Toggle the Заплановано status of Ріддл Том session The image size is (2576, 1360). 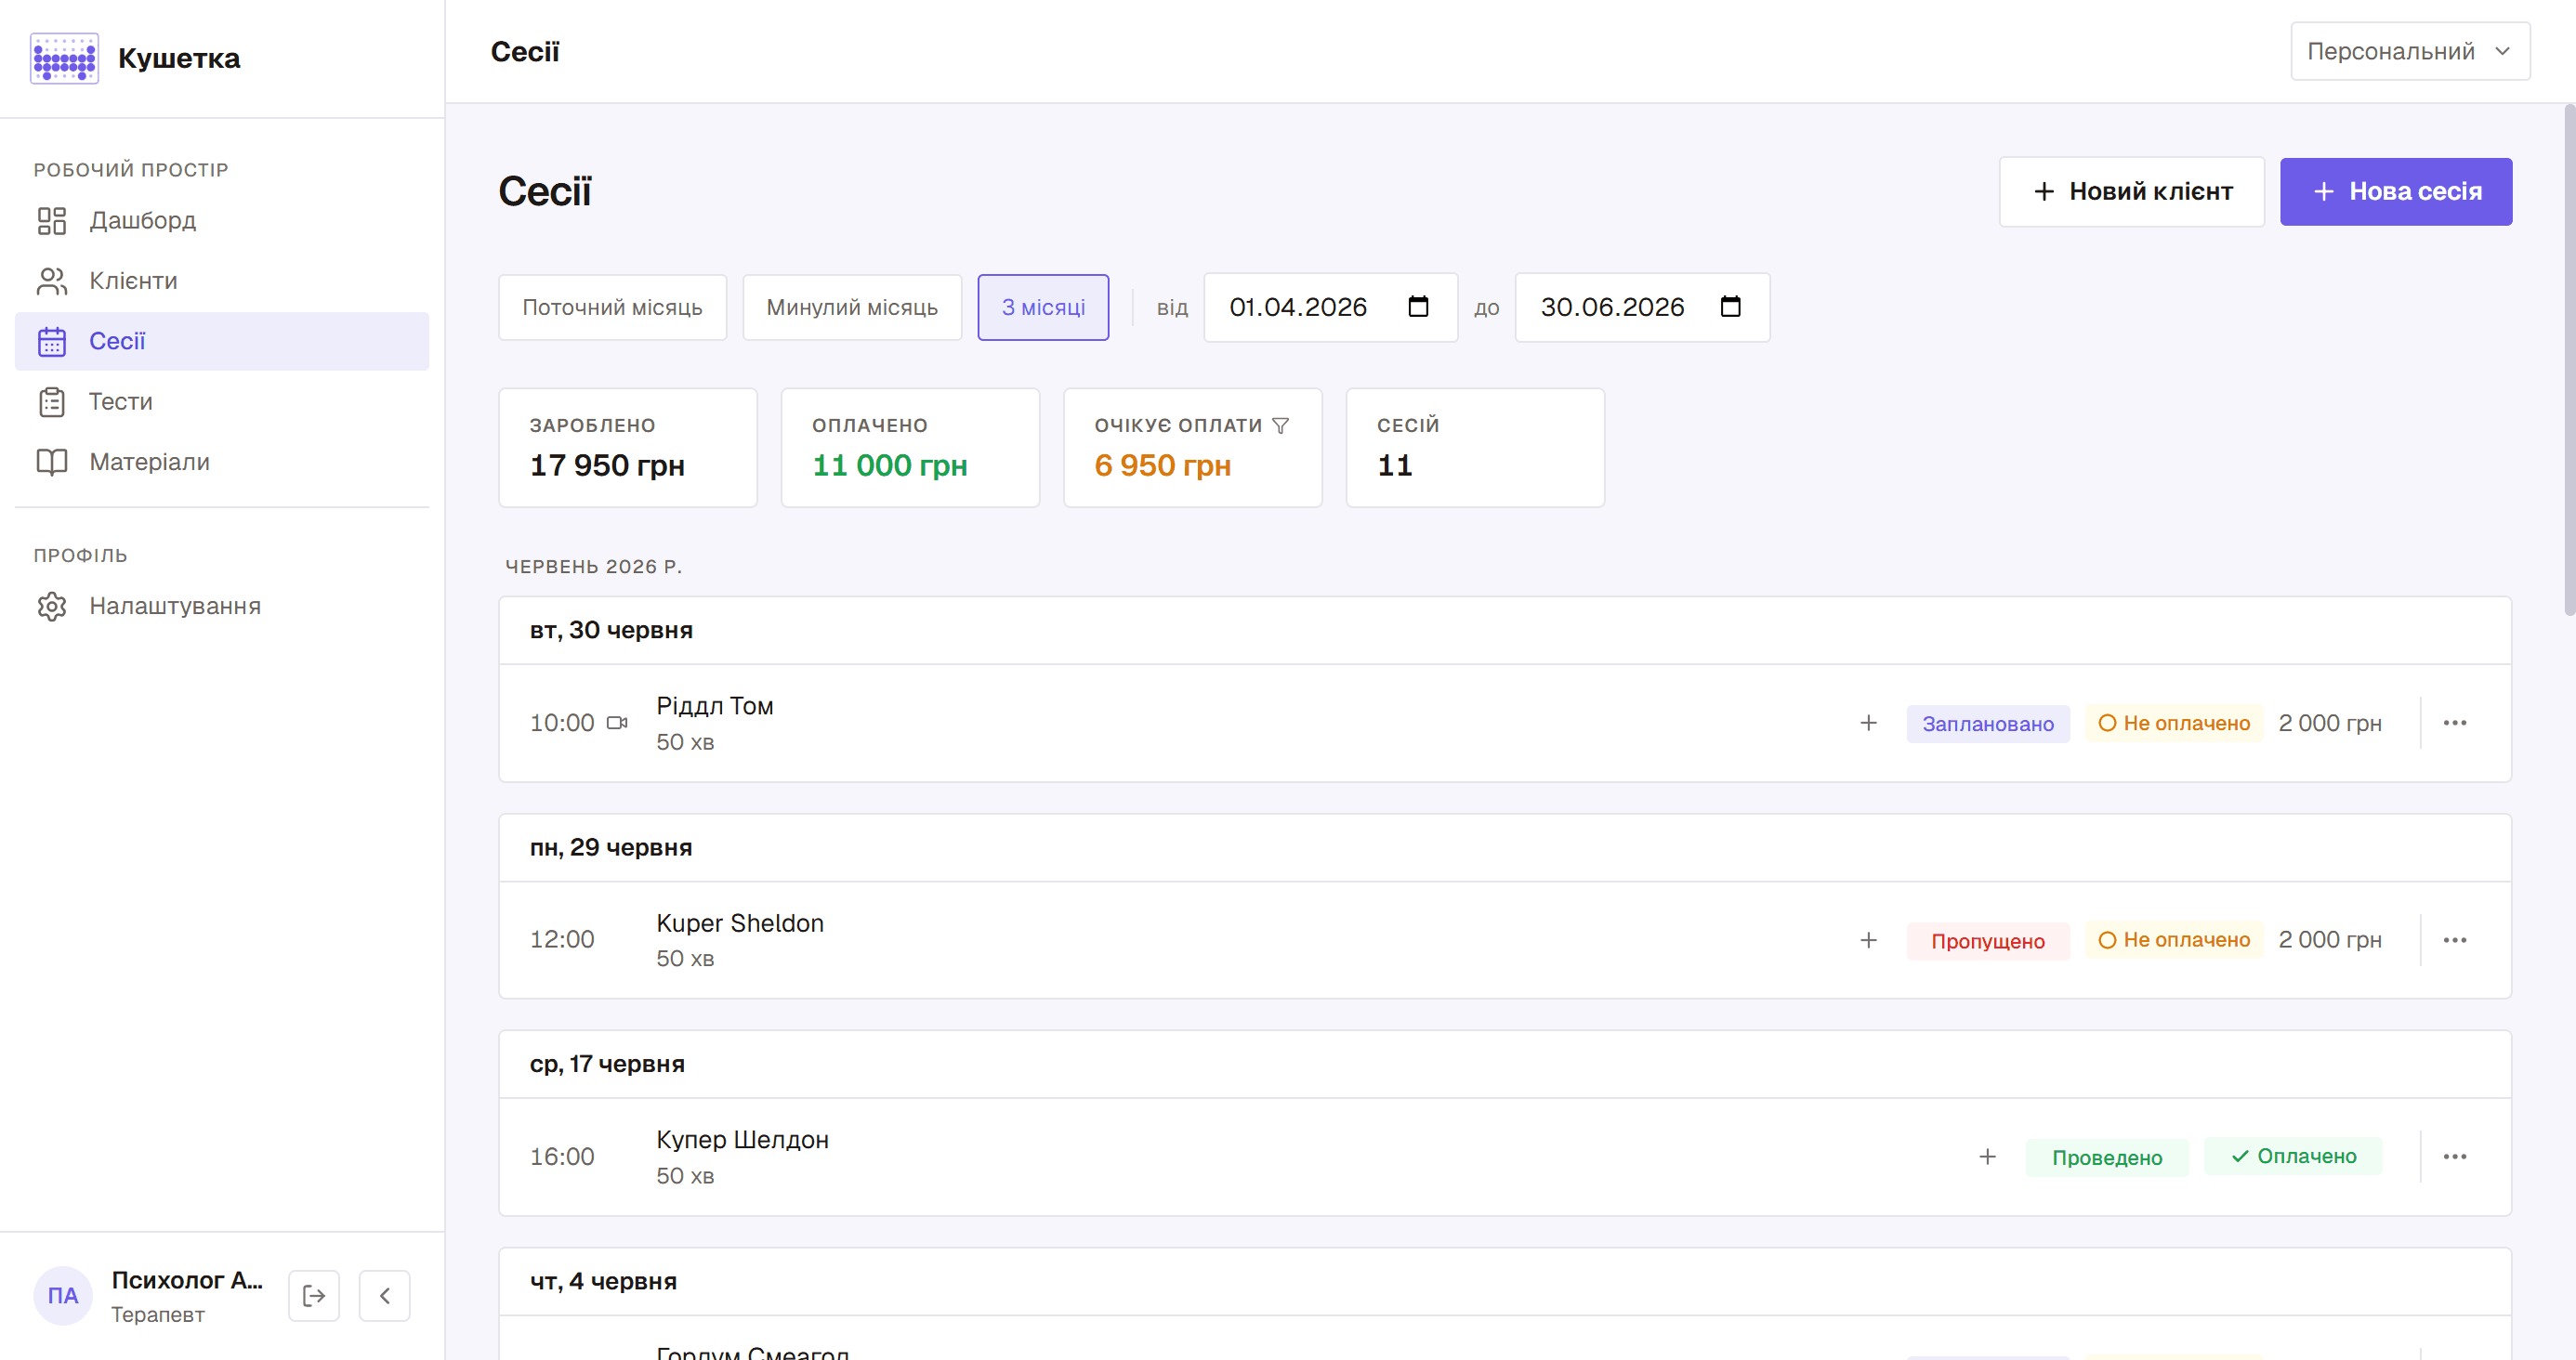[1988, 723]
